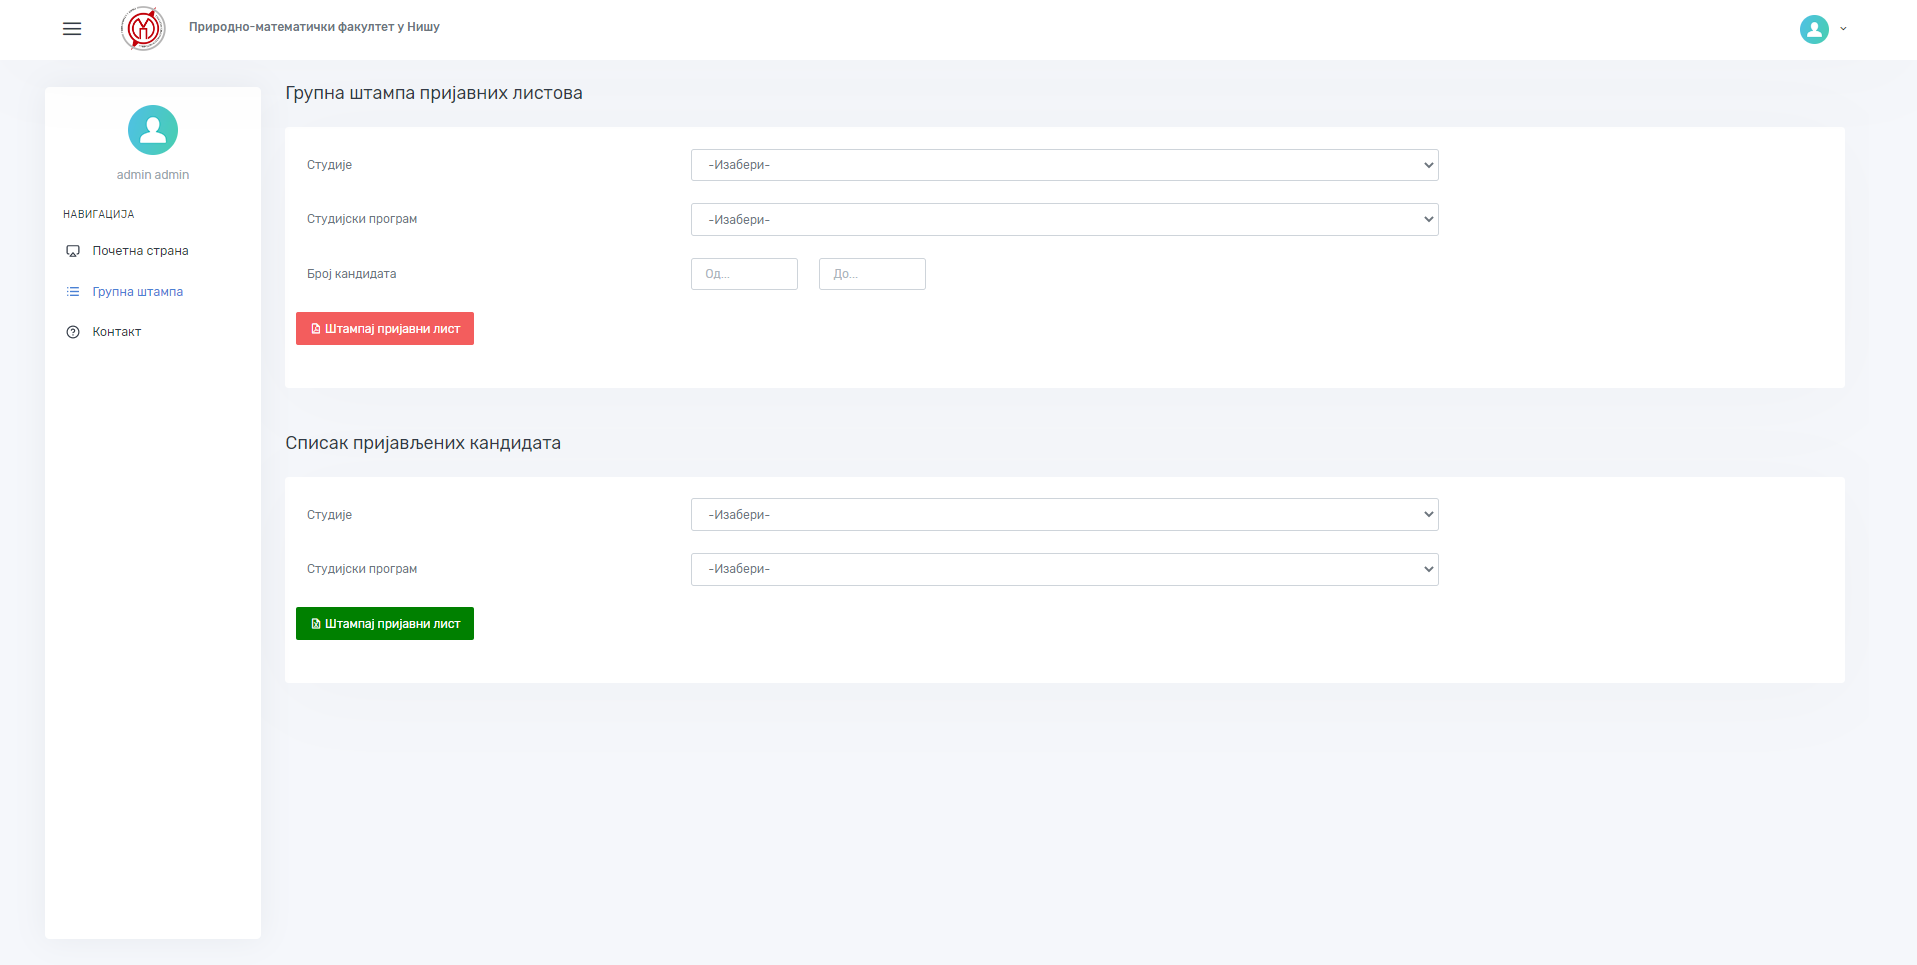Expand the top-right user dropdown arrow
The height and width of the screenshot is (965, 1917).
1843,29
